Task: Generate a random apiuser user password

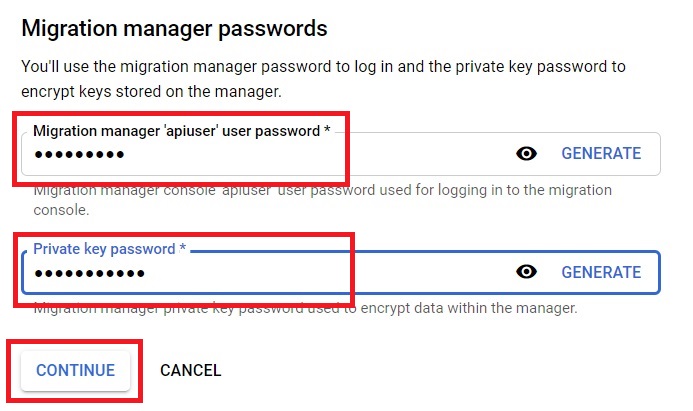Action: 601,153
